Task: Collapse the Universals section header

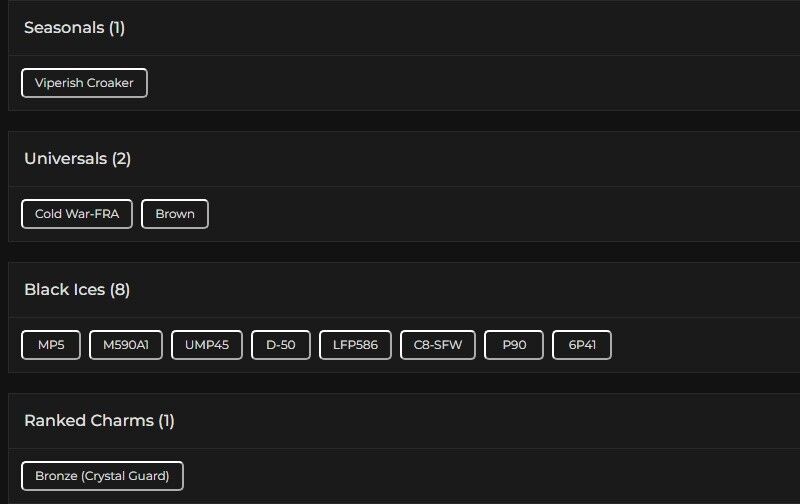Action: click(66, 159)
